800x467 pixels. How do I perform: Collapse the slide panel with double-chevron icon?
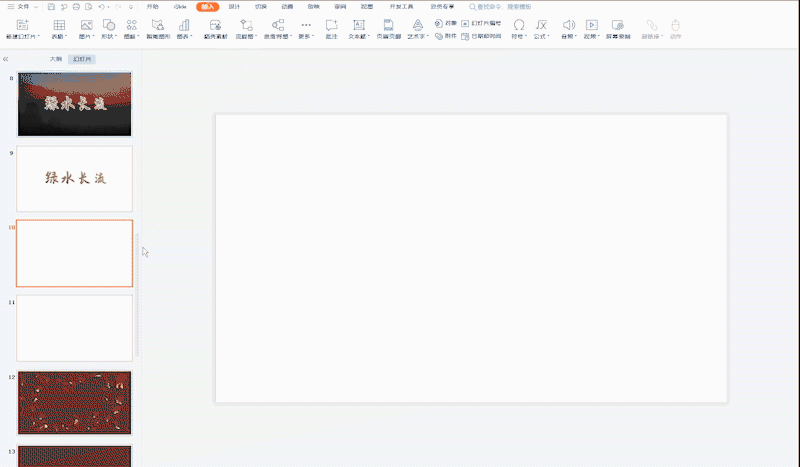[x=6, y=59]
